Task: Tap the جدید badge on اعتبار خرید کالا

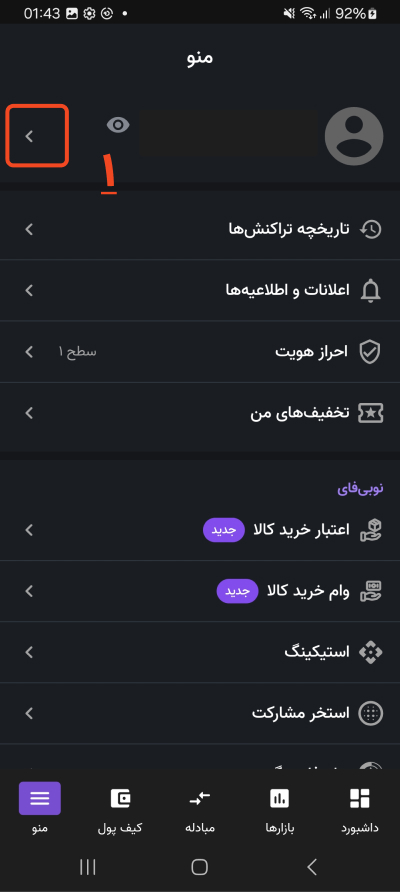Action: [x=224, y=530]
